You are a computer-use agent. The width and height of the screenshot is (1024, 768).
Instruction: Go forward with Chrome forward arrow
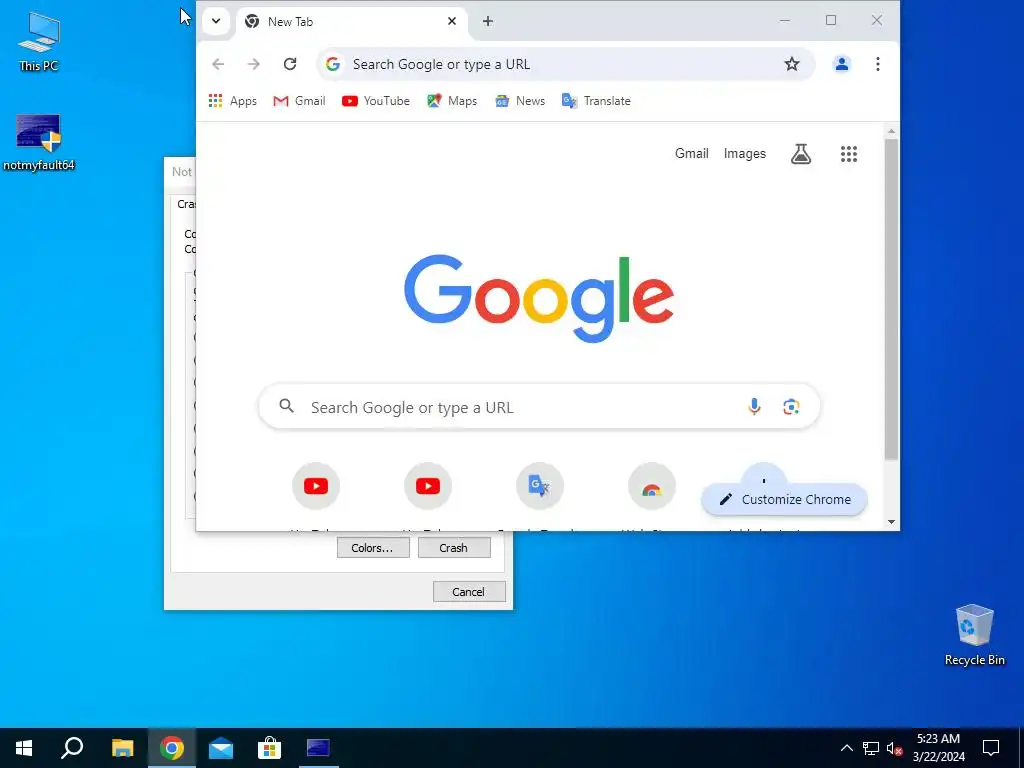click(254, 64)
